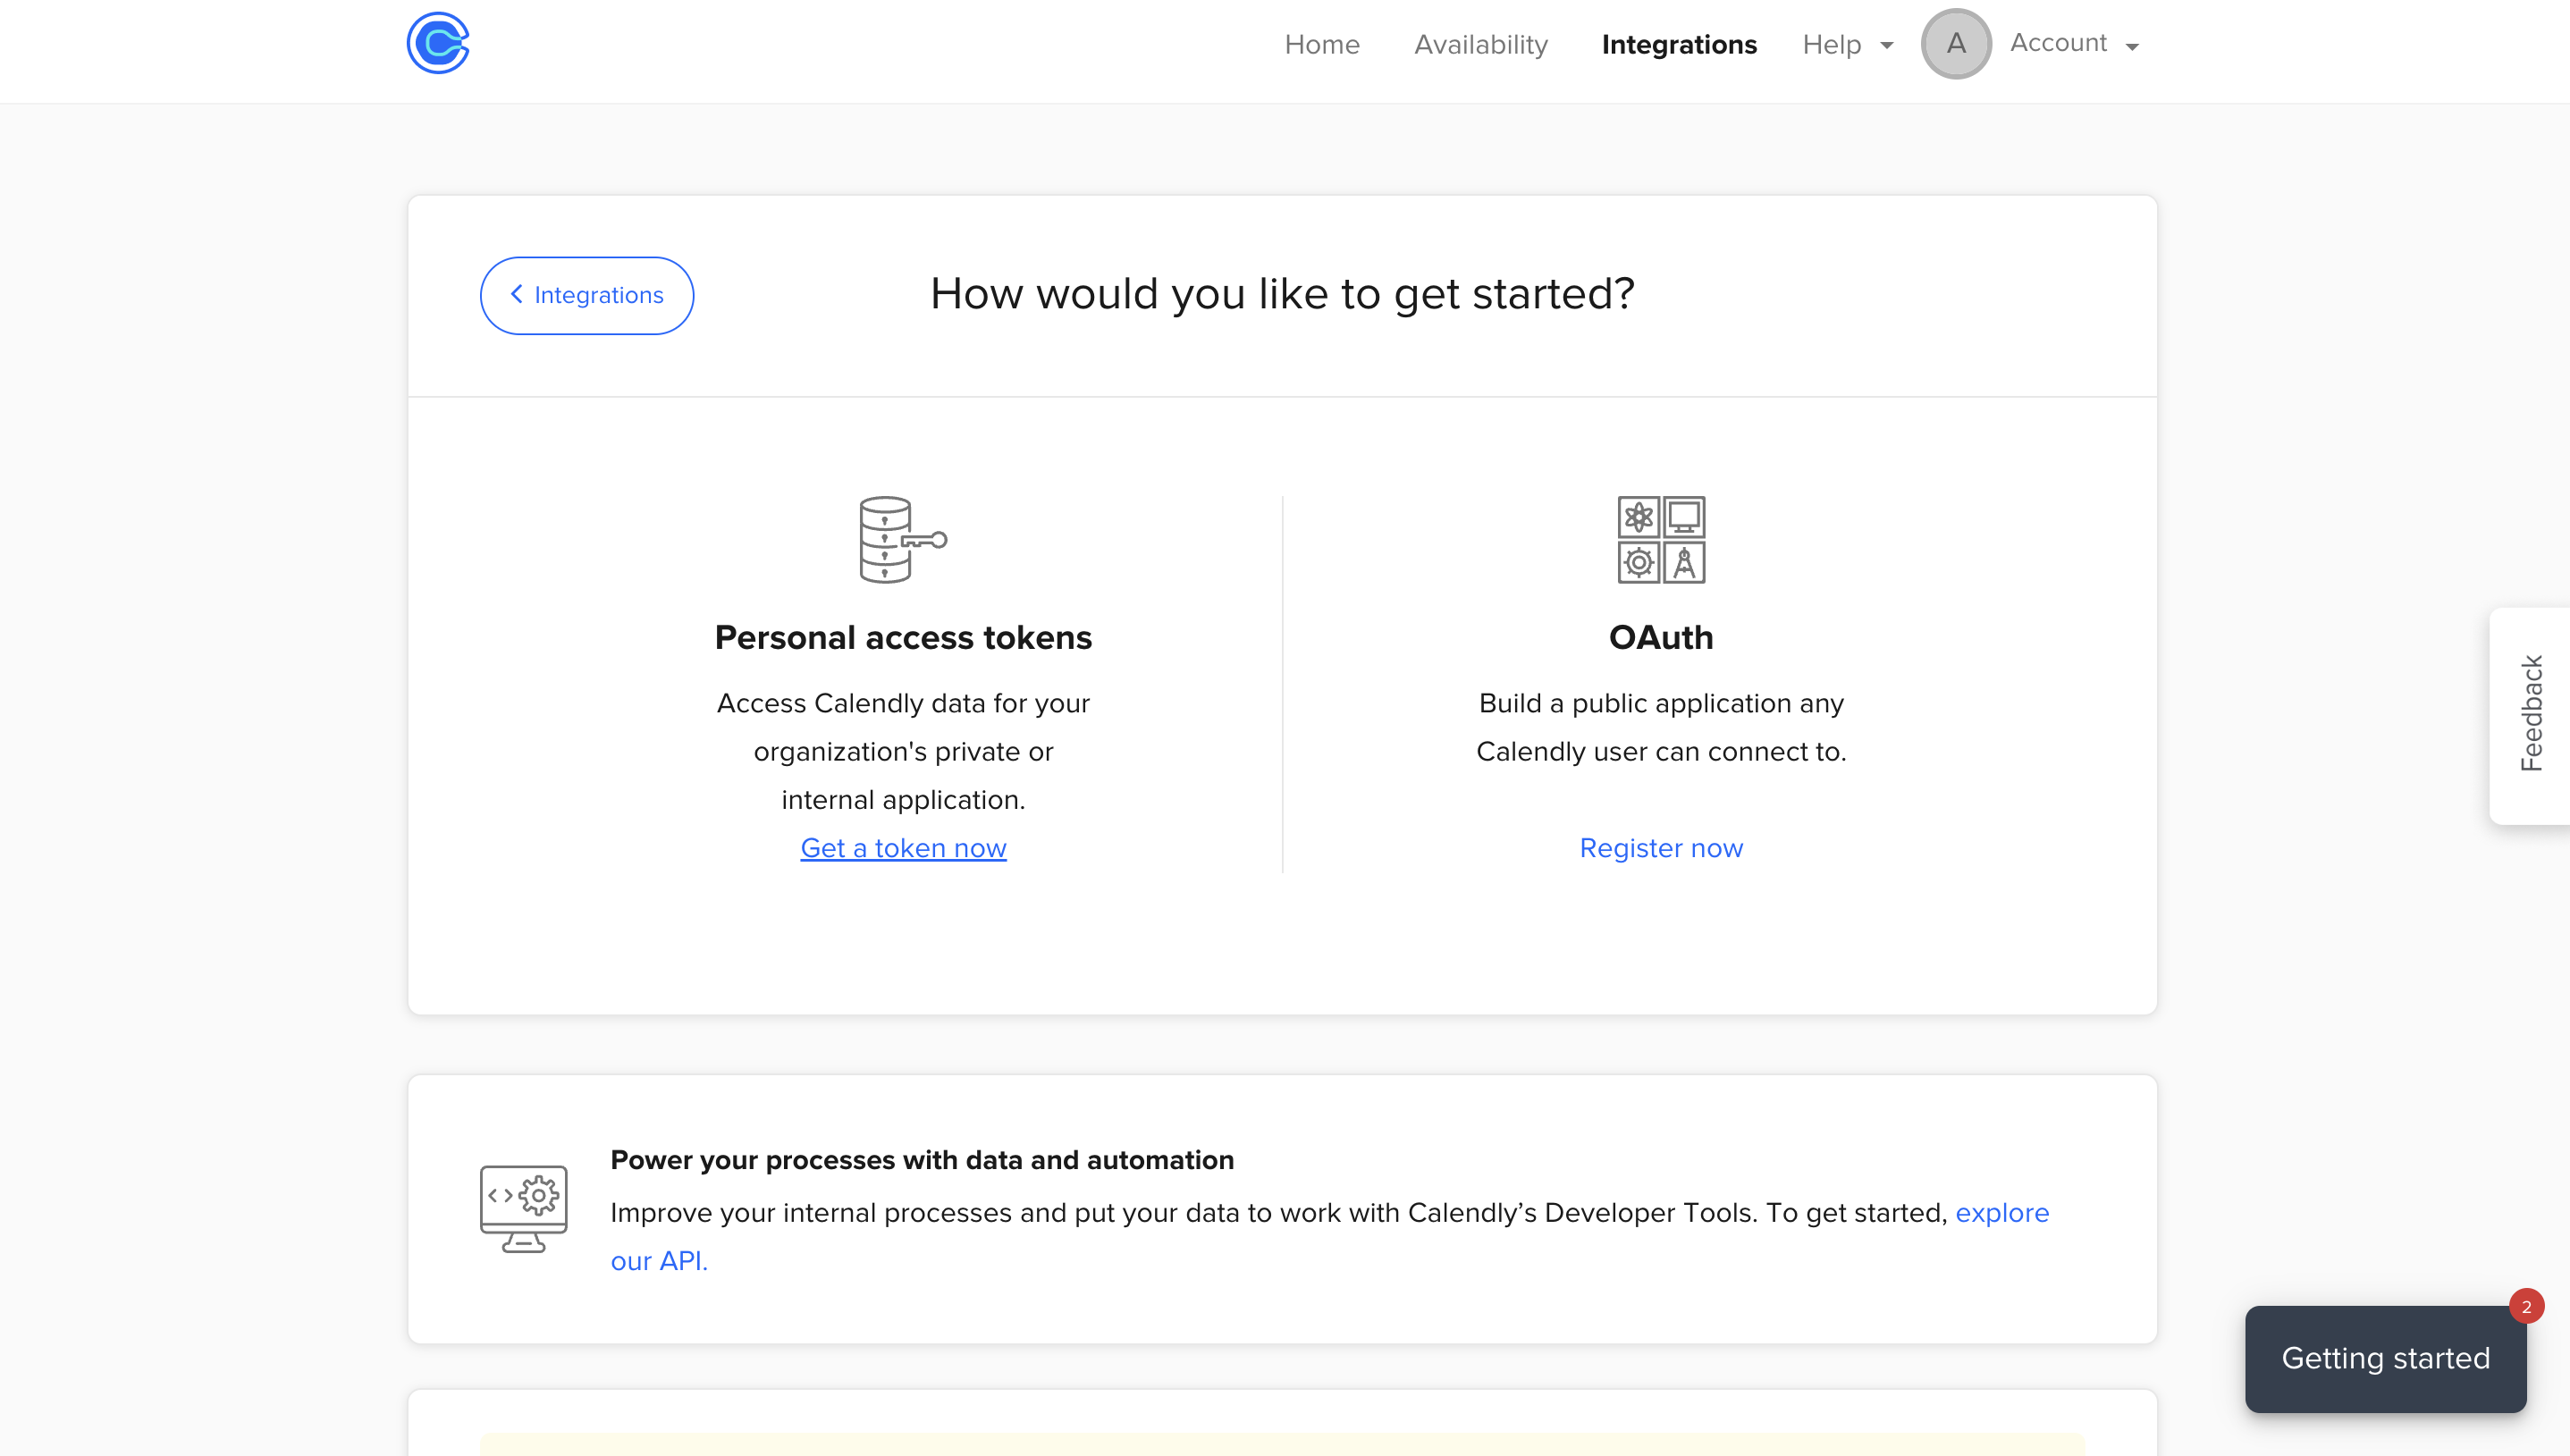Viewport: 2570px width, 1456px height.
Task: Open the Help menu
Action: (x=1832, y=45)
